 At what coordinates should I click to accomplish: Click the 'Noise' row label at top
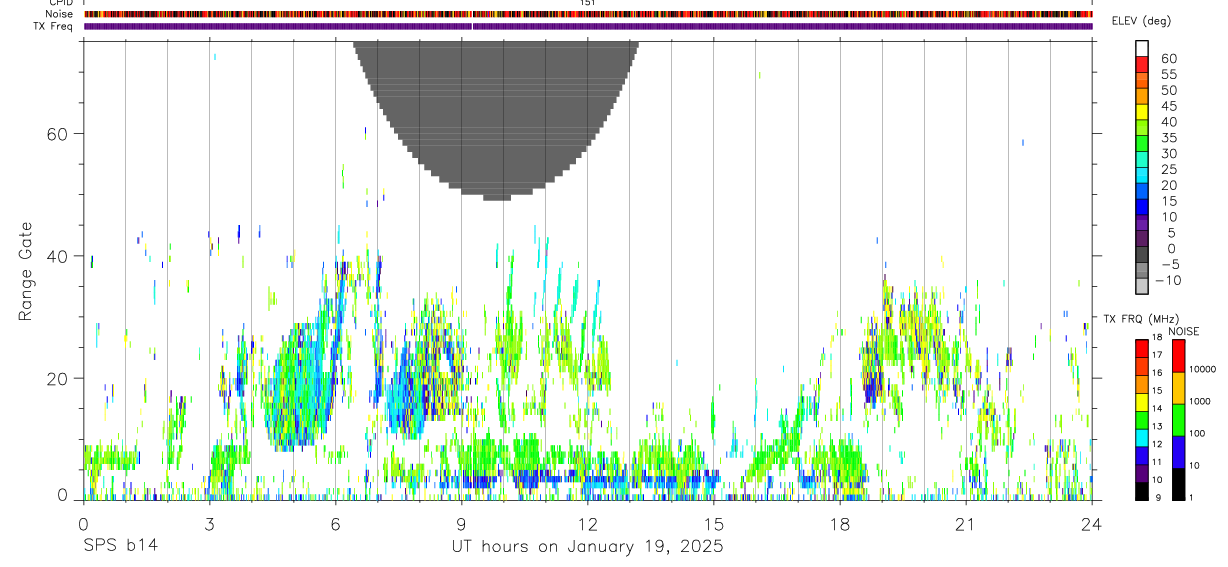click(x=61, y=14)
